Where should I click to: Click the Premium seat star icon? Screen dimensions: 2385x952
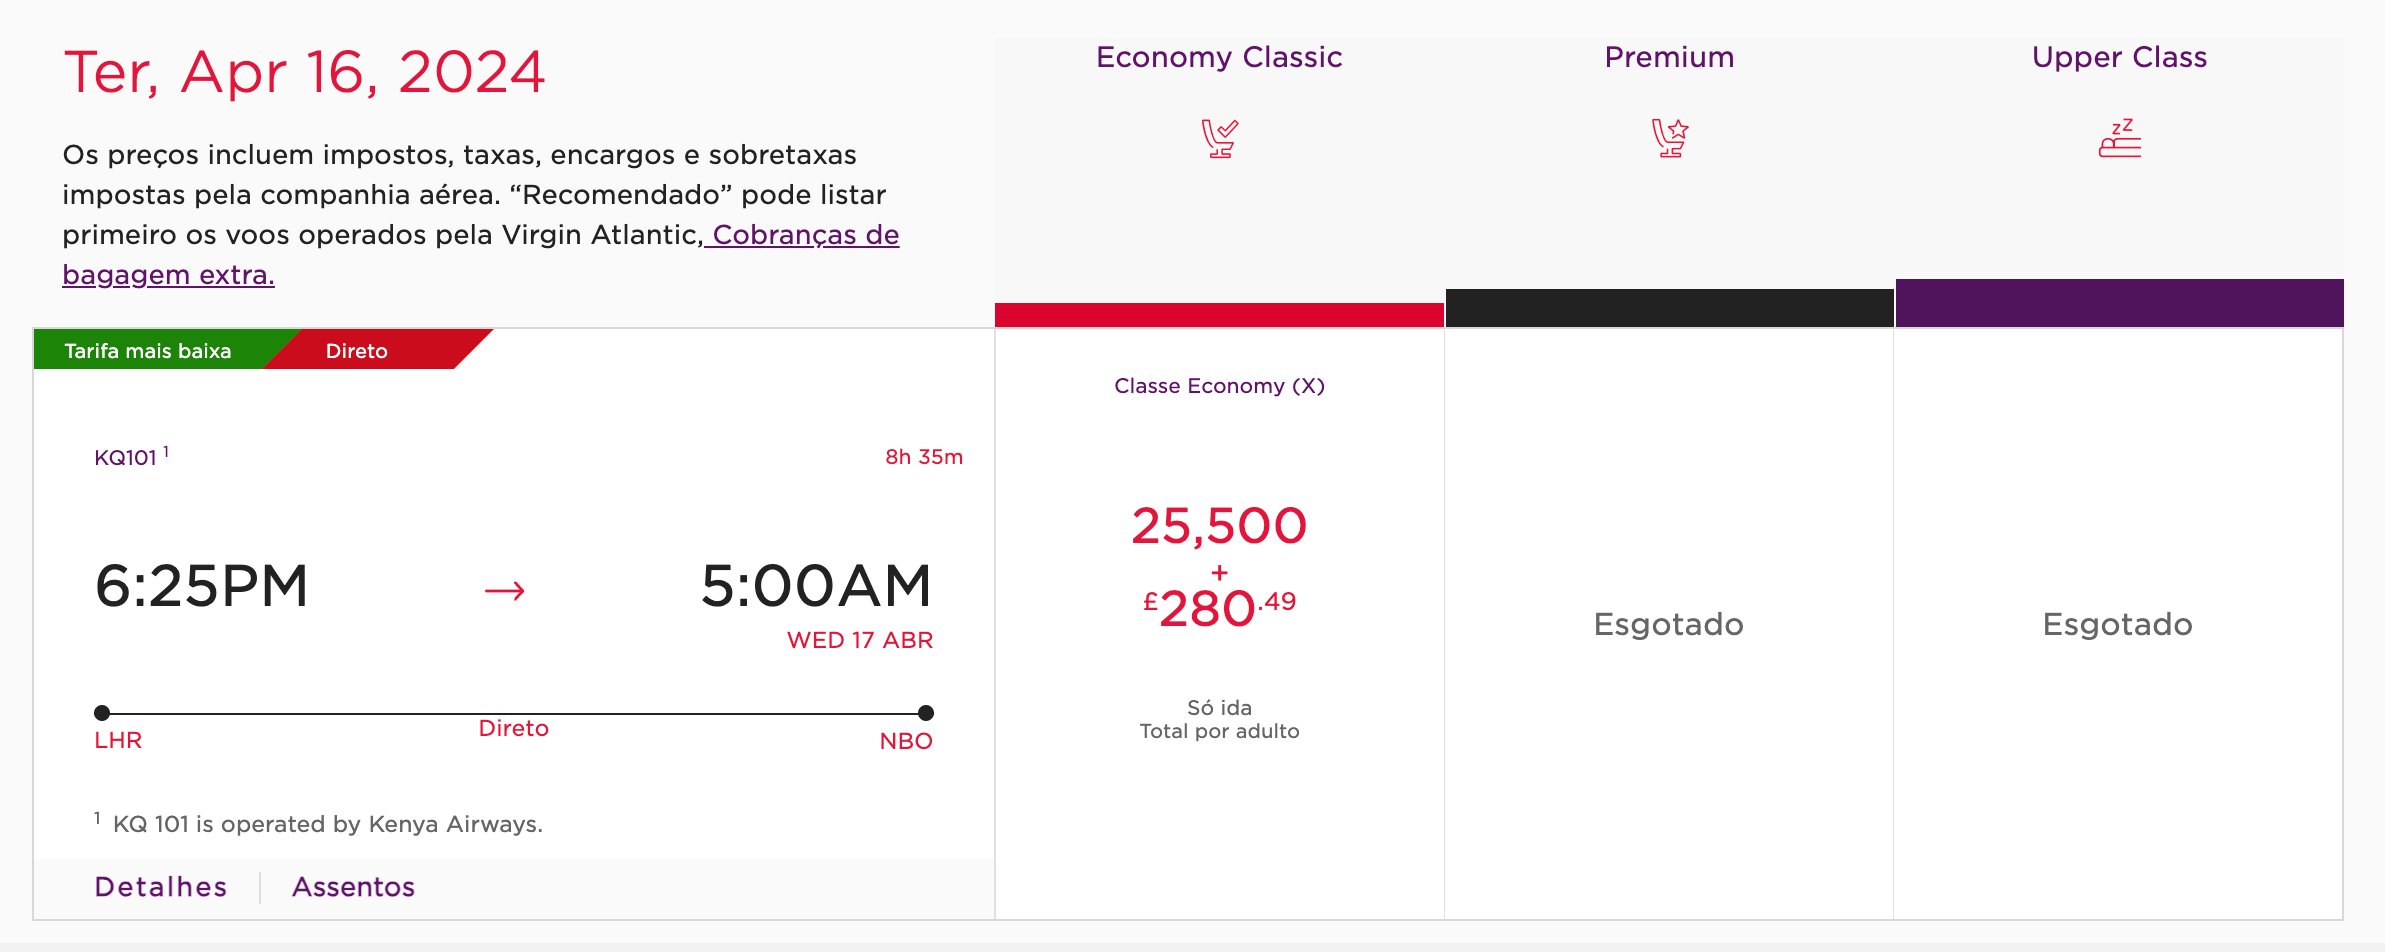1669,139
